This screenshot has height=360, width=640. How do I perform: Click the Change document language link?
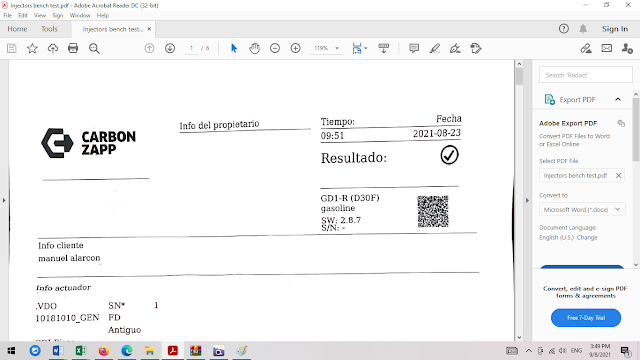point(587,237)
